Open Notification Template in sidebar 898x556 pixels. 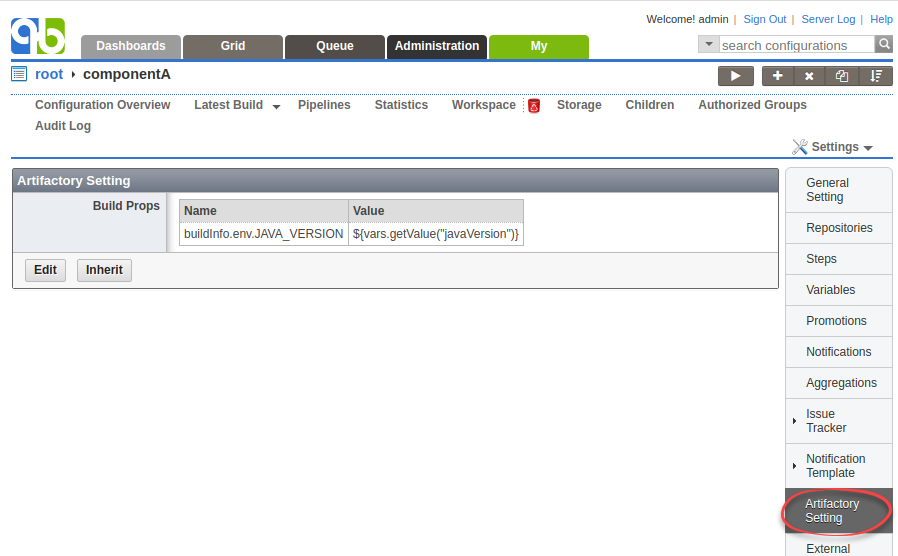click(x=839, y=466)
